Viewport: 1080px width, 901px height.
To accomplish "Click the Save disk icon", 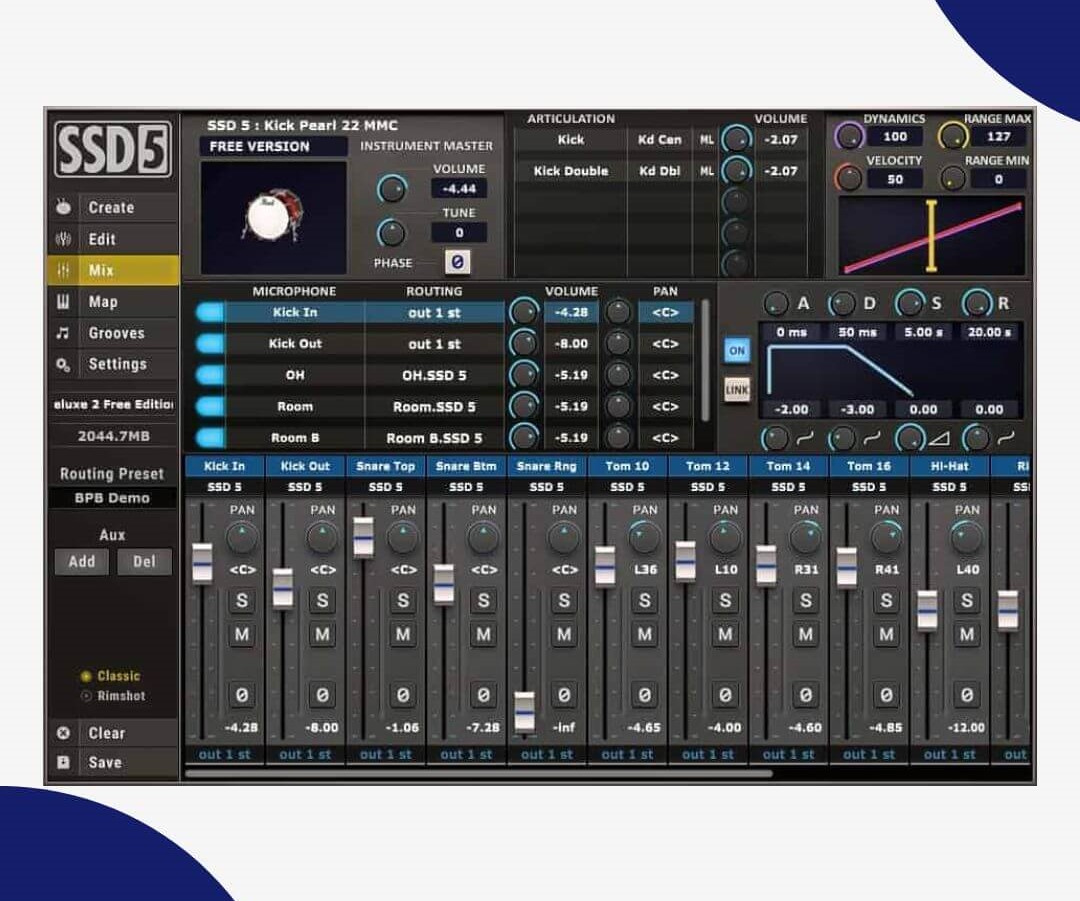I will [64, 762].
